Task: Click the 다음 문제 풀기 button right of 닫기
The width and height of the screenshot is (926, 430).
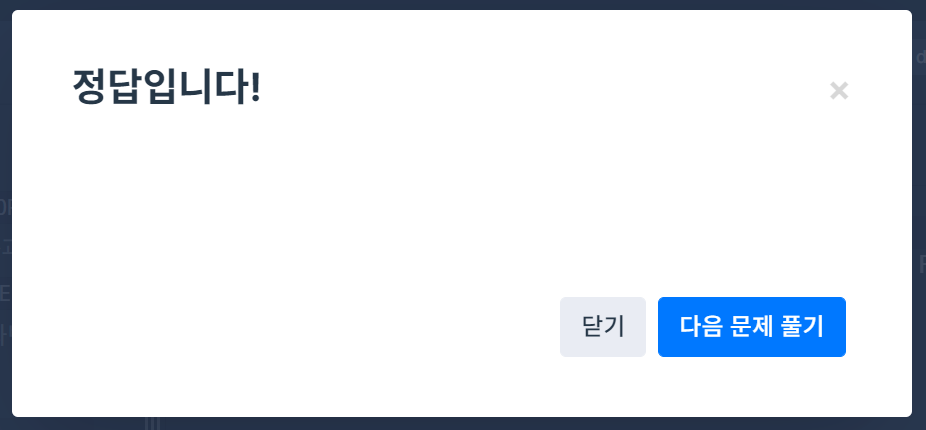Action: (x=752, y=327)
